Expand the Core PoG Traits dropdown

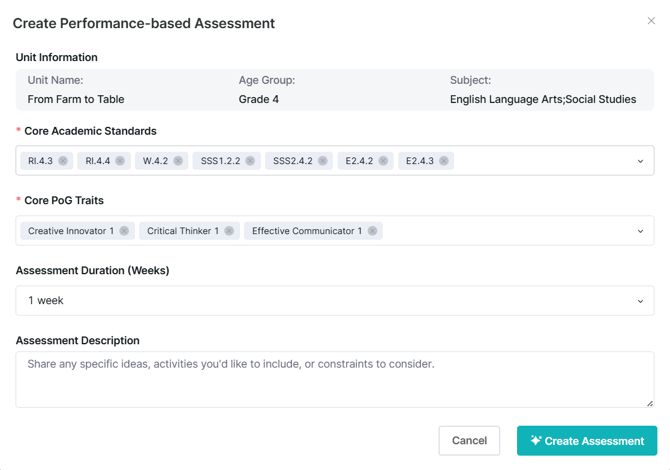point(640,231)
